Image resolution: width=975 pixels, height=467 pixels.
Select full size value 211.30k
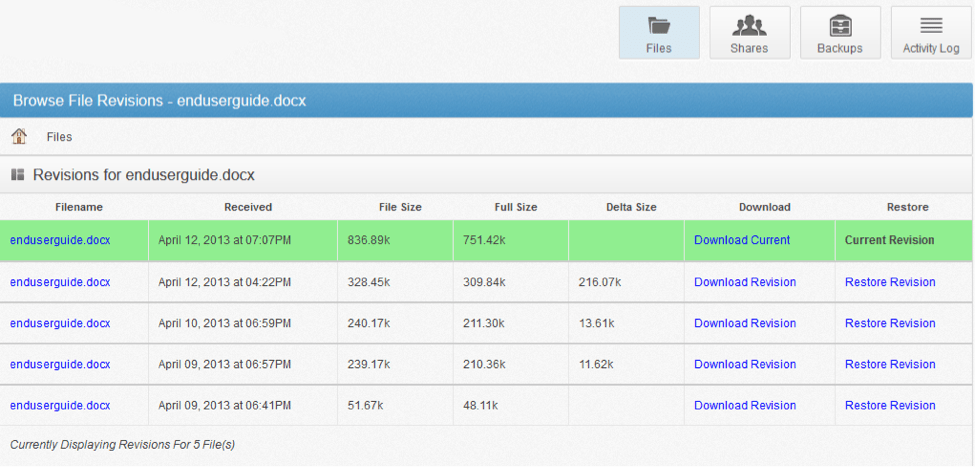tap(484, 323)
